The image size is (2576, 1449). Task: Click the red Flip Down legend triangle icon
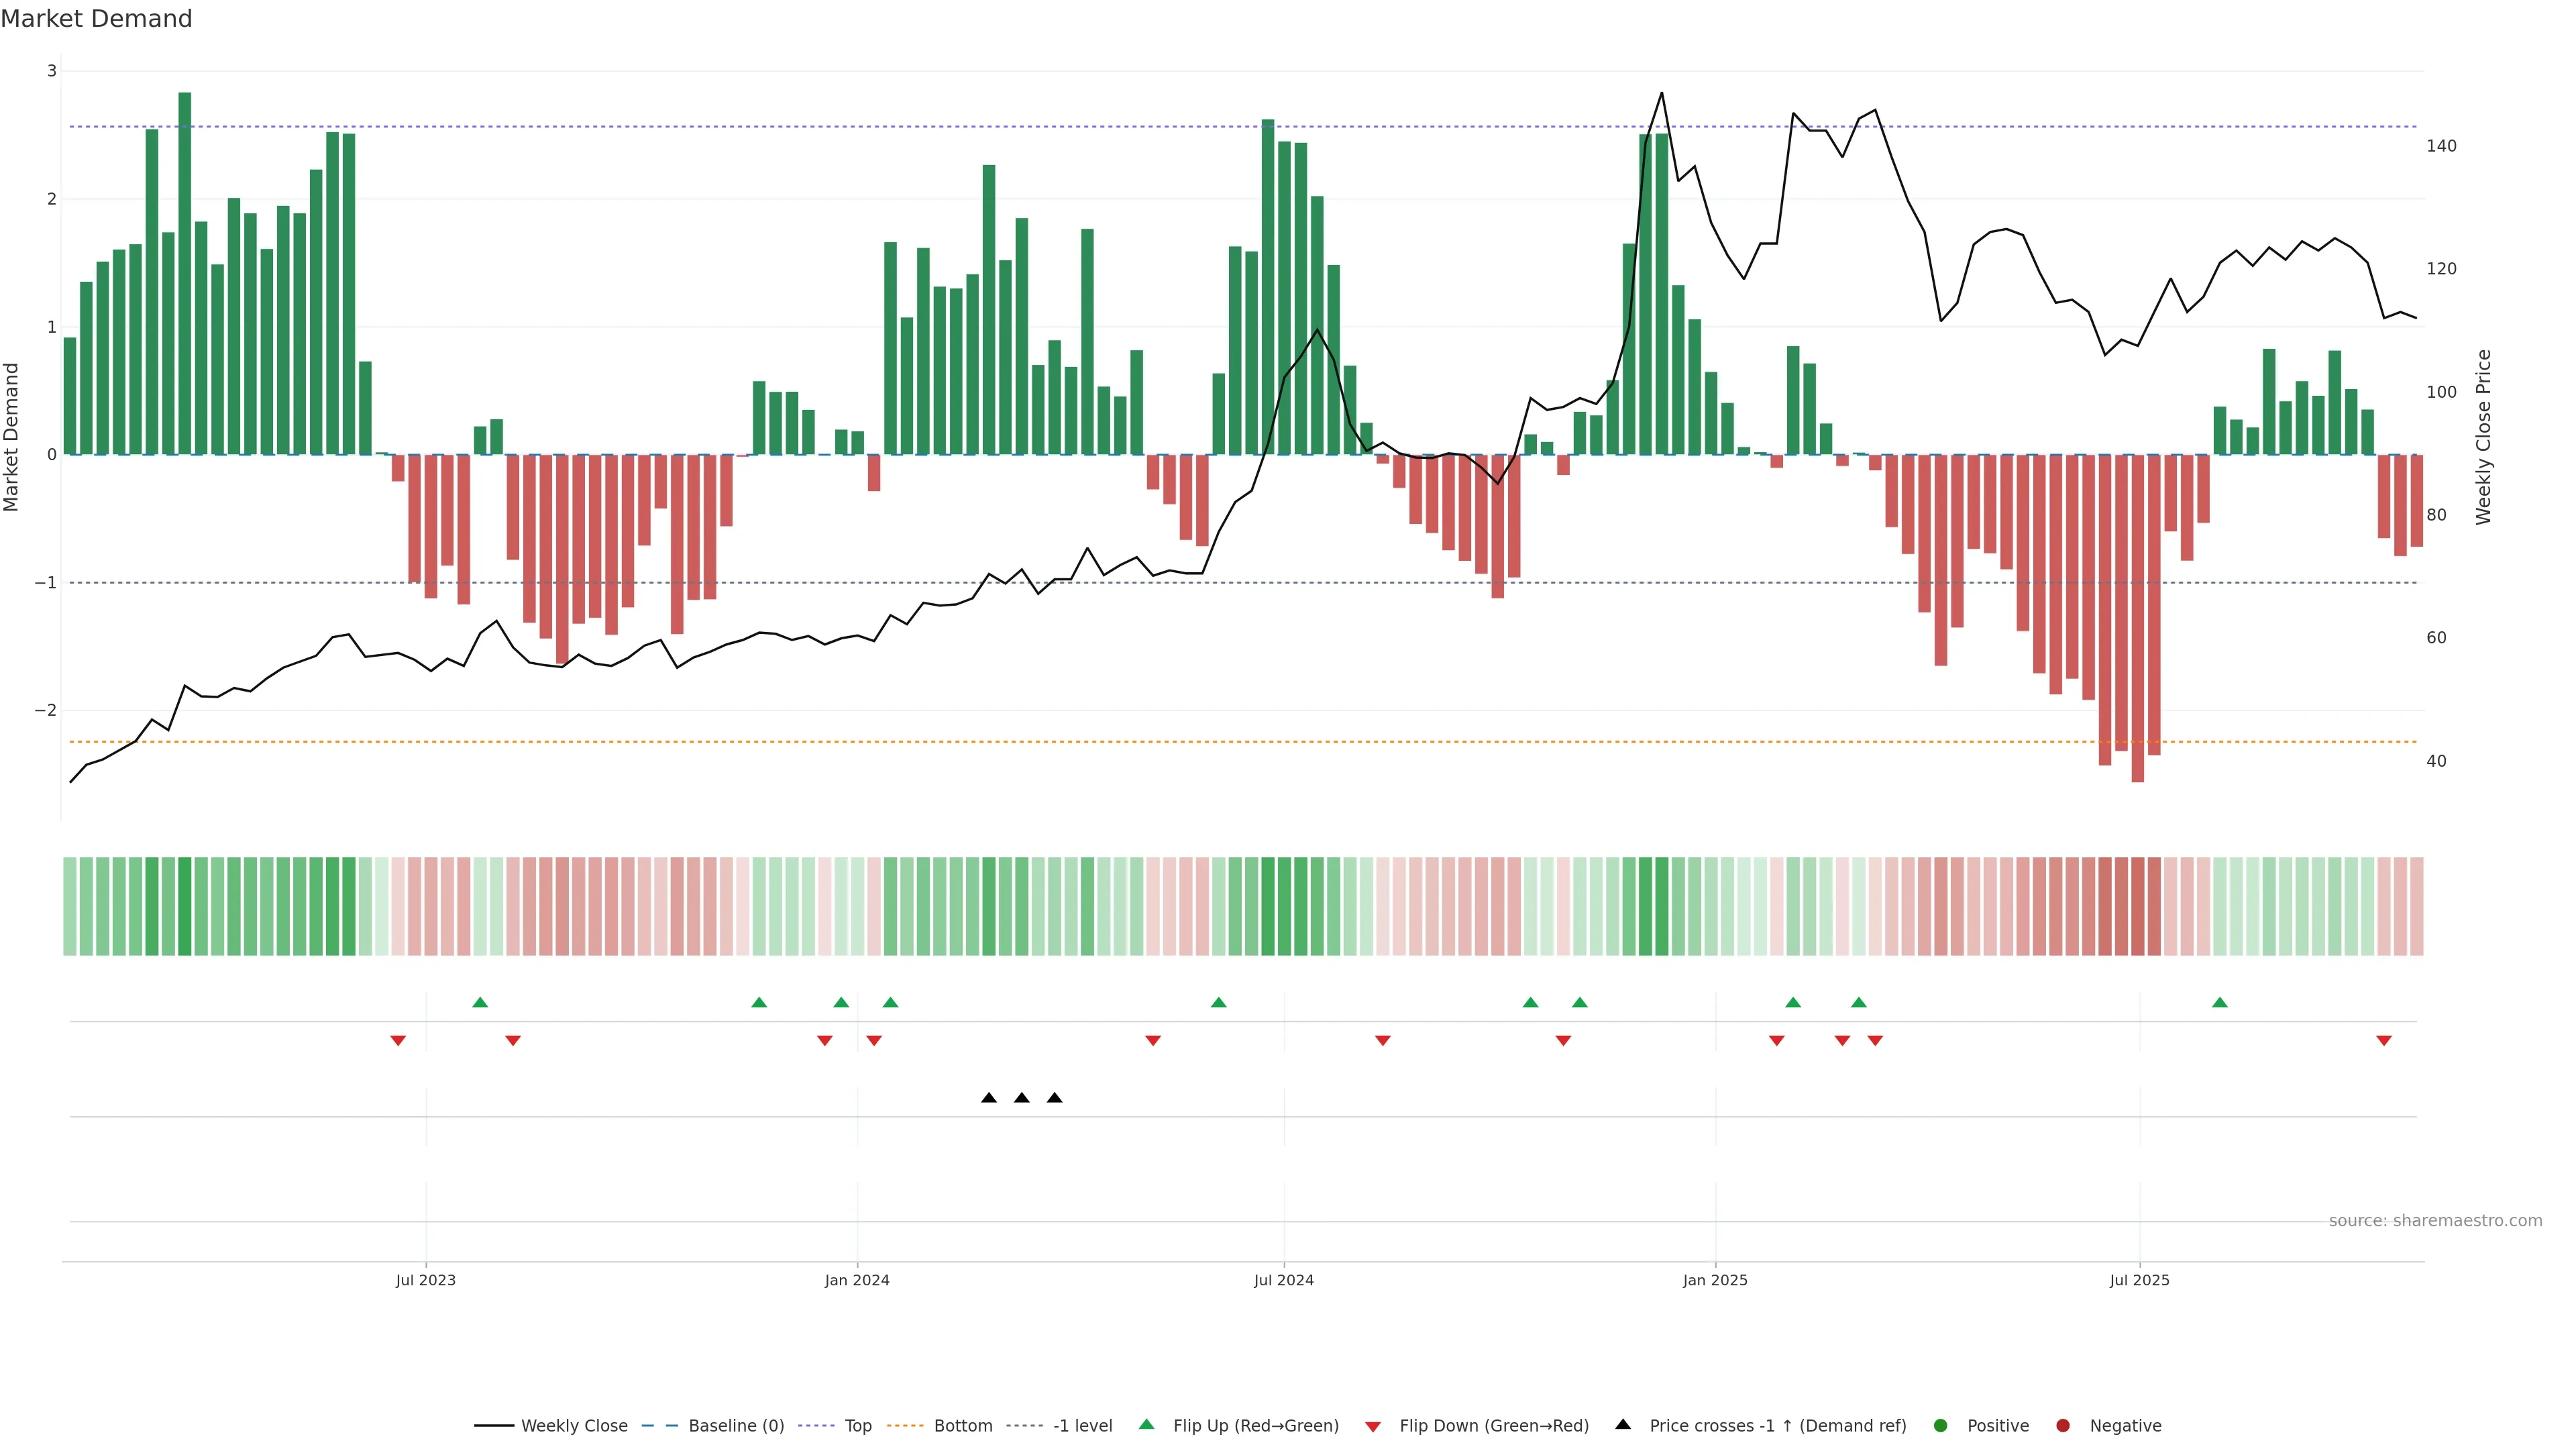point(1373,1427)
